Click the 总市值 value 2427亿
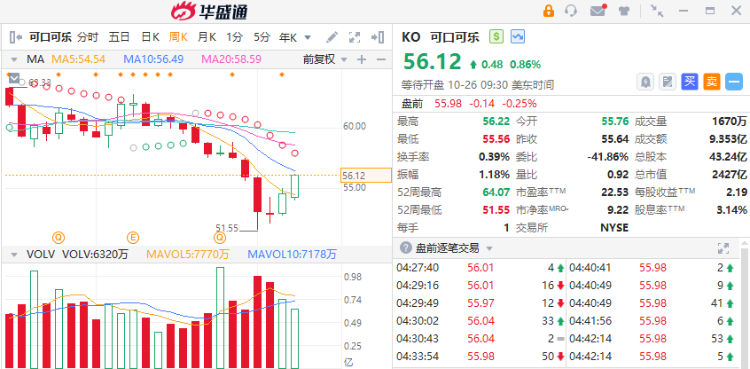Screen dimensions: 750x369 pos(730,174)
